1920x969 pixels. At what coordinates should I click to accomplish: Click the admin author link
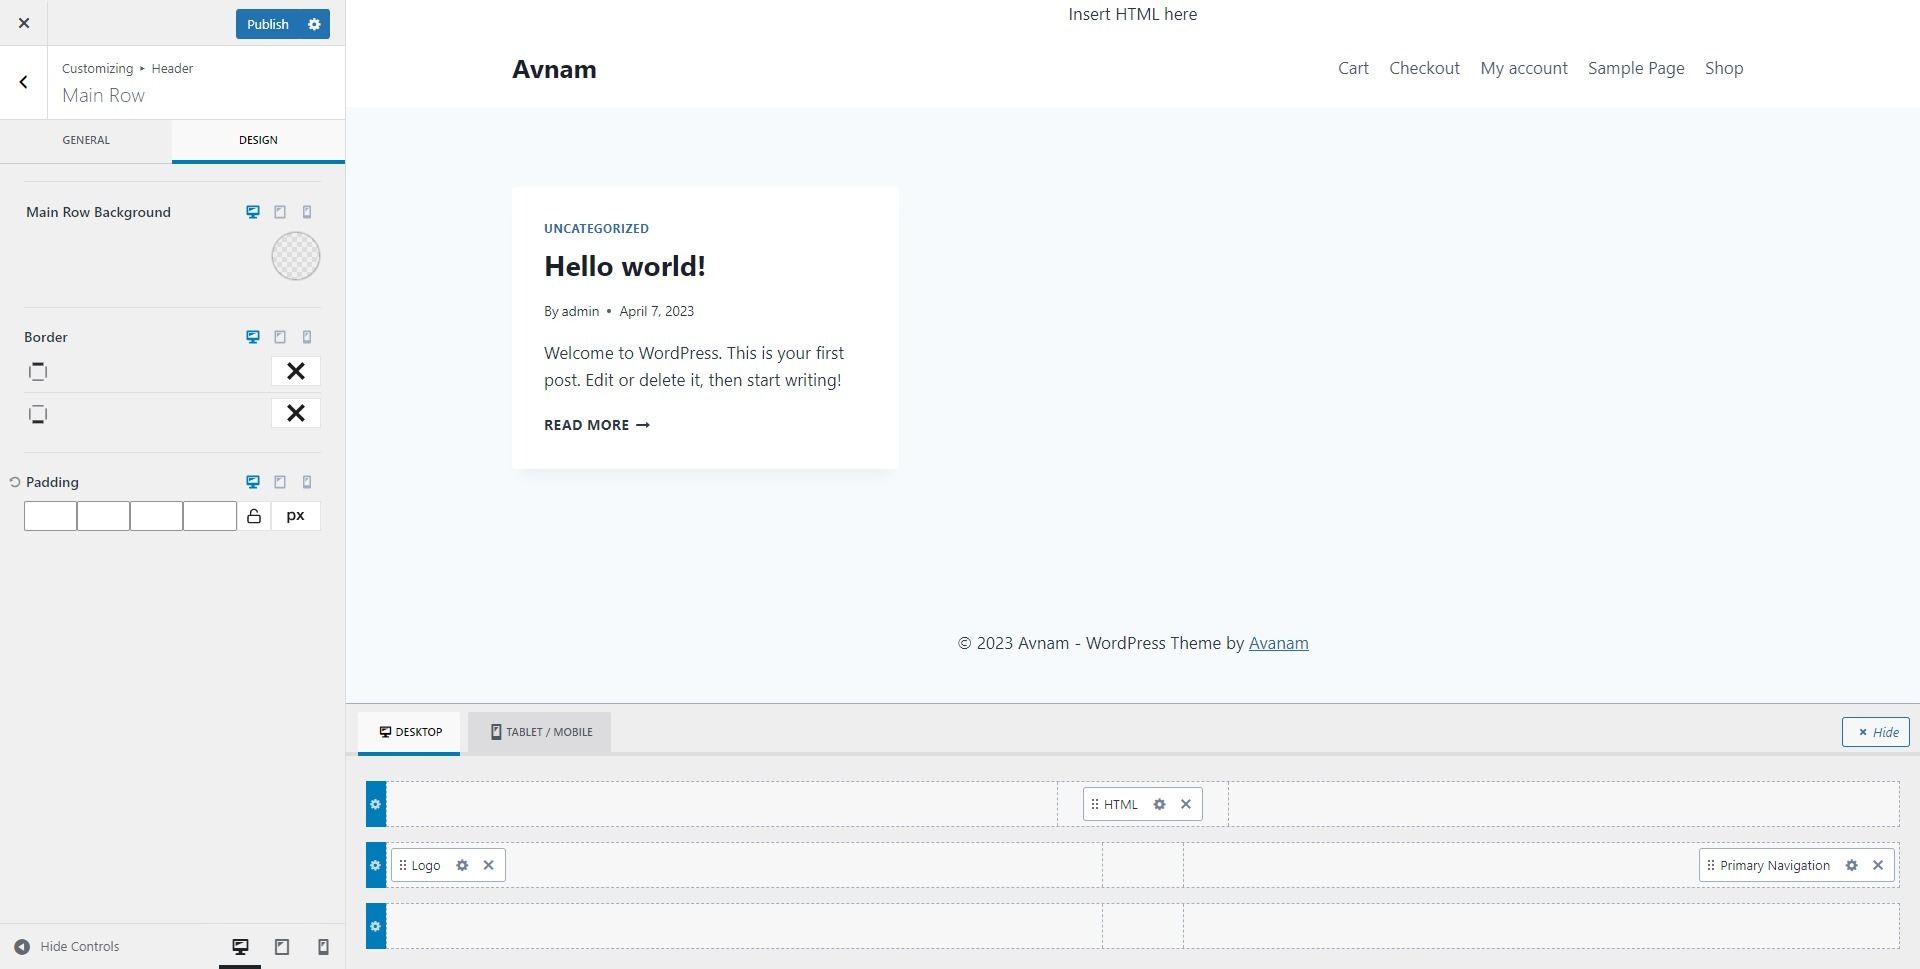pos(580,311)
